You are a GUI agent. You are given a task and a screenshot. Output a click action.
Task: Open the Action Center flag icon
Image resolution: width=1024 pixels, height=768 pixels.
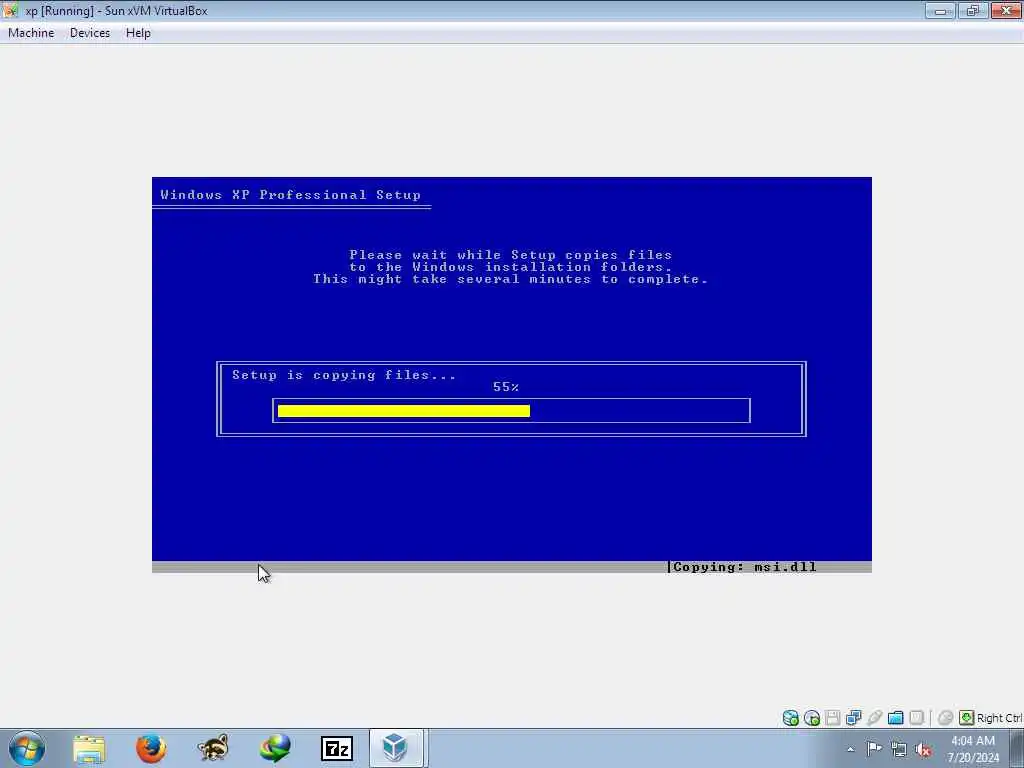(874, 749)
